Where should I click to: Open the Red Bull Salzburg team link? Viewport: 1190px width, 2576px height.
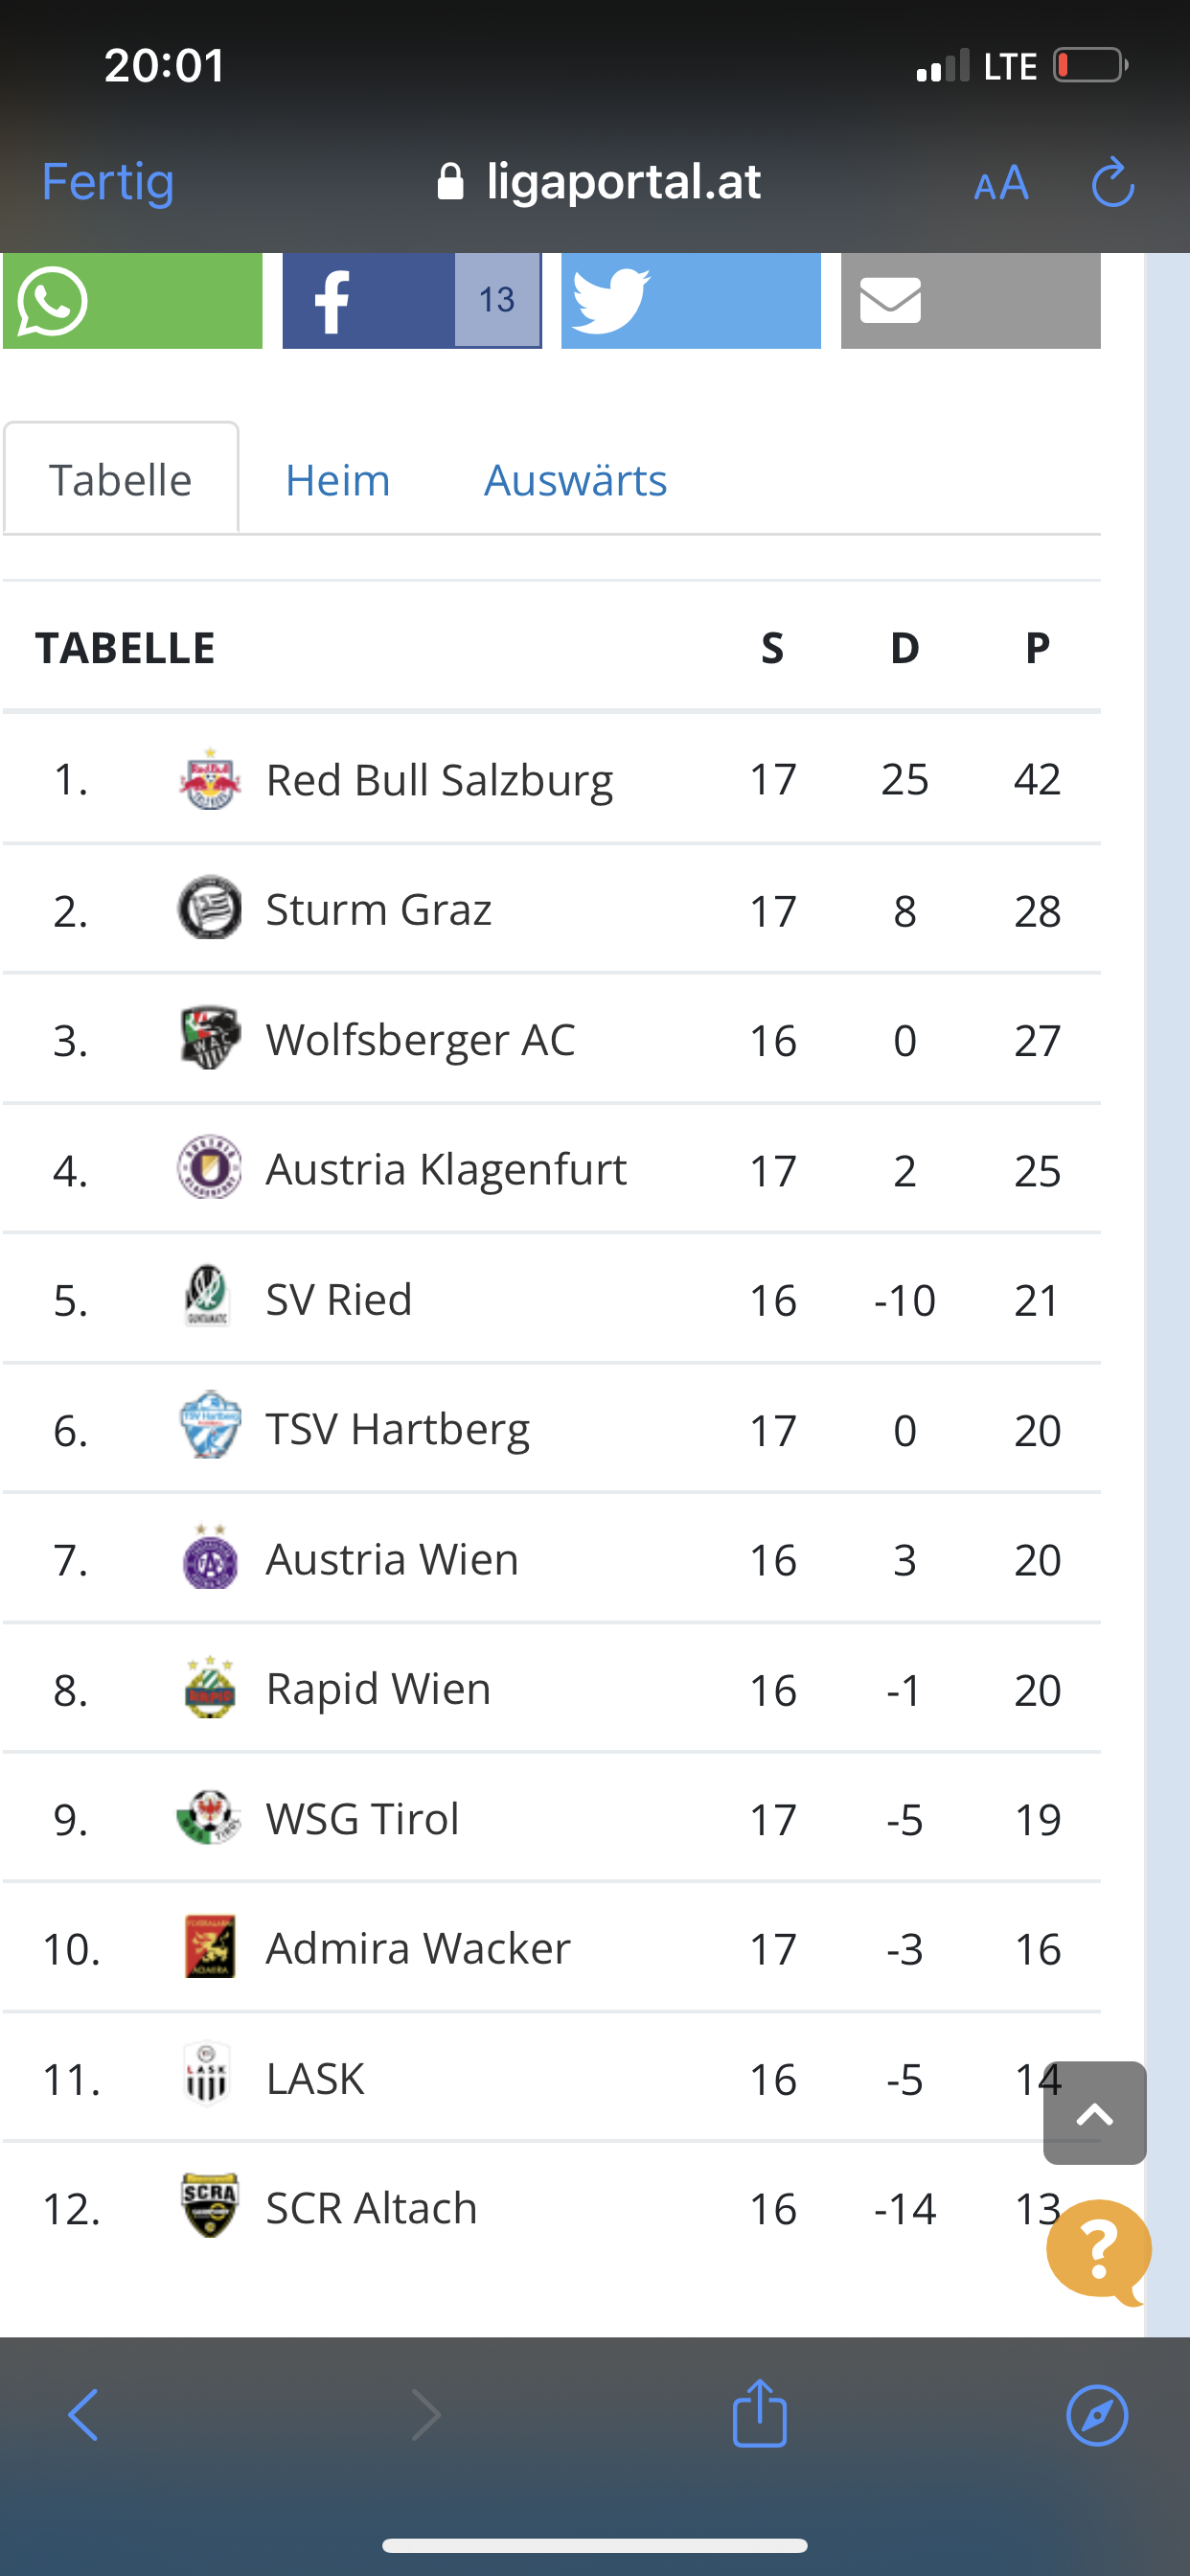tap(439, 780)
